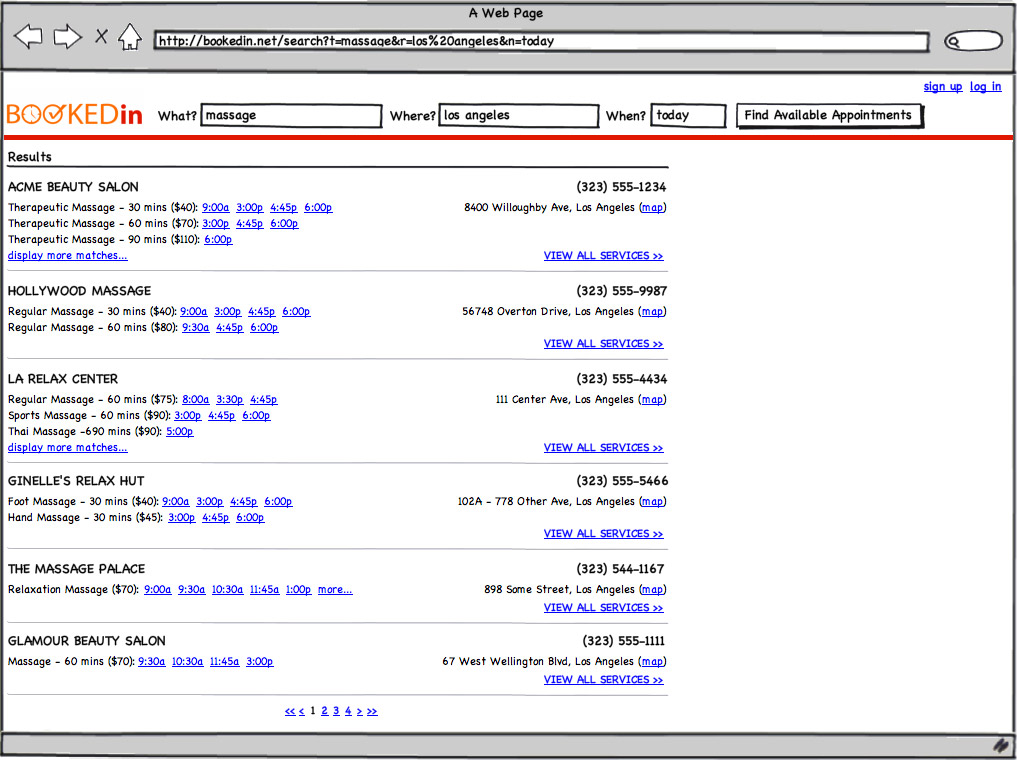The width and height of the screenshot is (1017, 760).
Task: Select 6:00p for Therapeutic Massage 90 mins
Action: (218, 239)
